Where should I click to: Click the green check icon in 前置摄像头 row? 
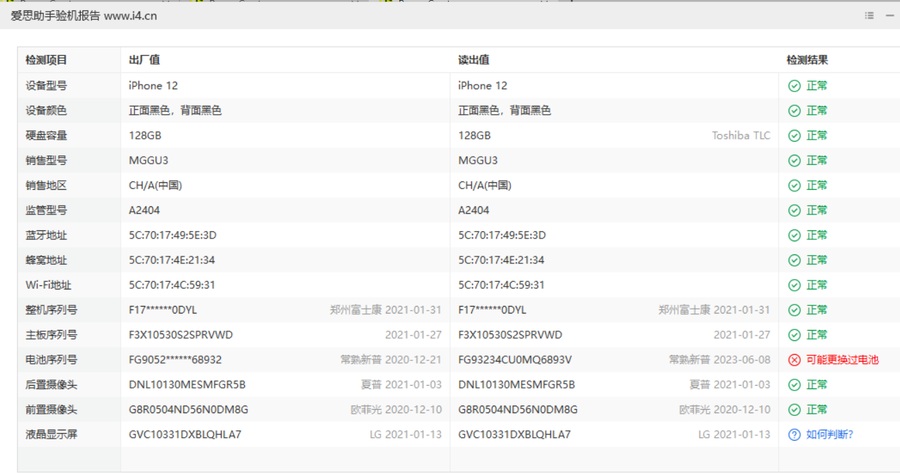pyautogui.click(x=794, y=410)
